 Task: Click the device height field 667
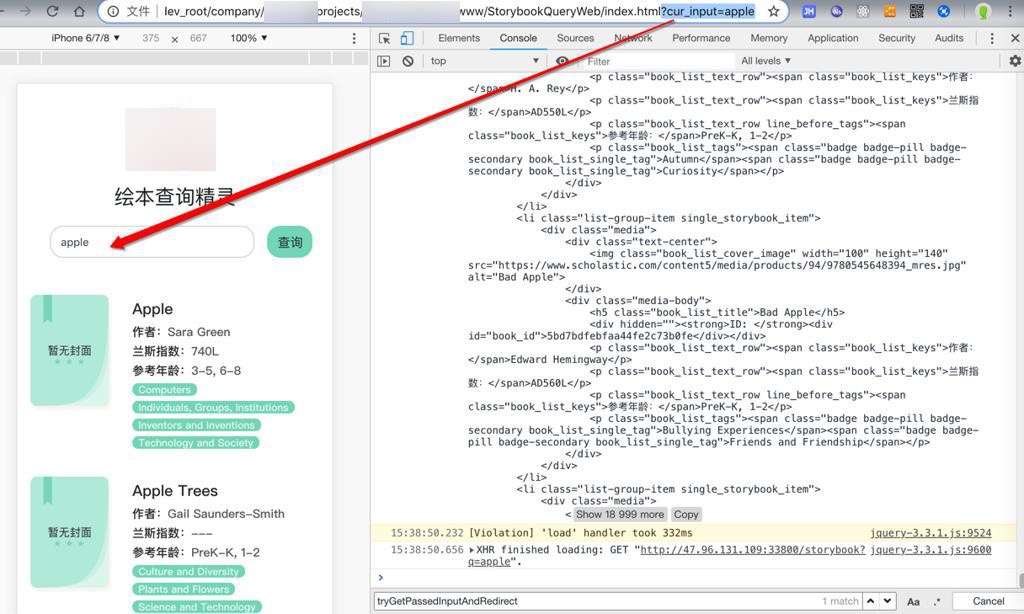click(199, 39)
